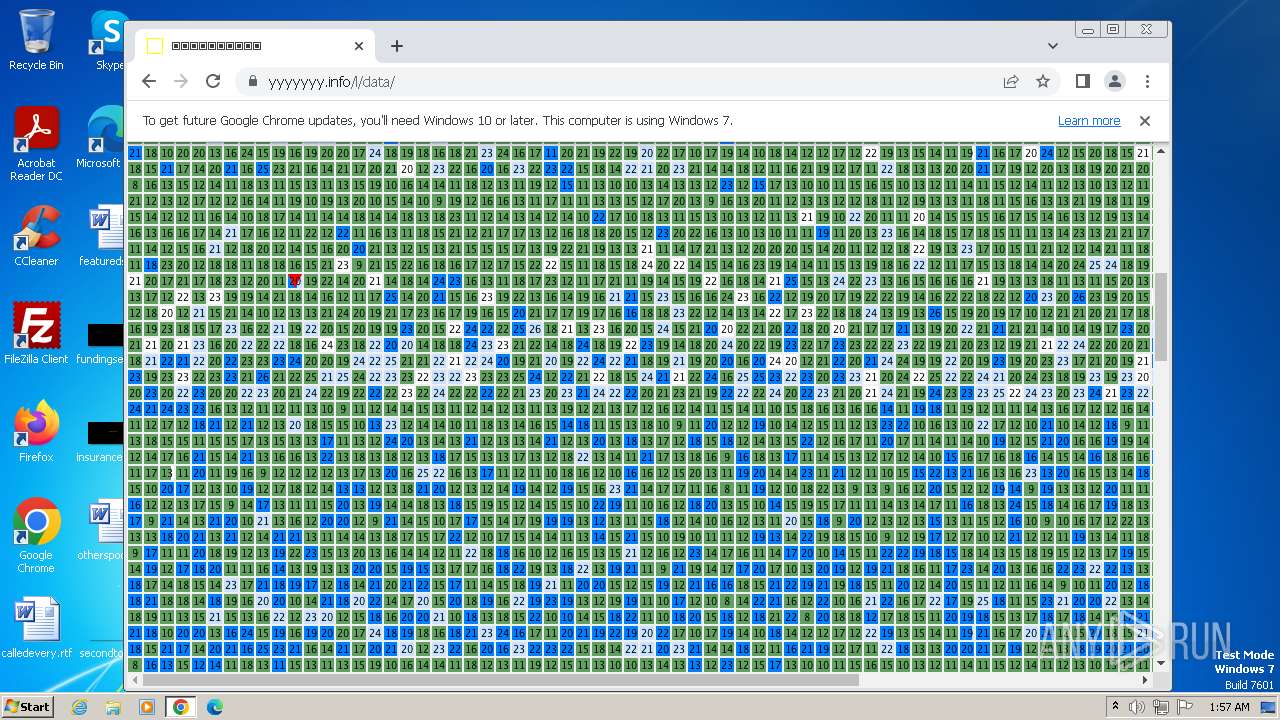The width and height of the screenshot is (1280, 720).
Task: Select the calledevery.rtf document icon
Action: 36,628
